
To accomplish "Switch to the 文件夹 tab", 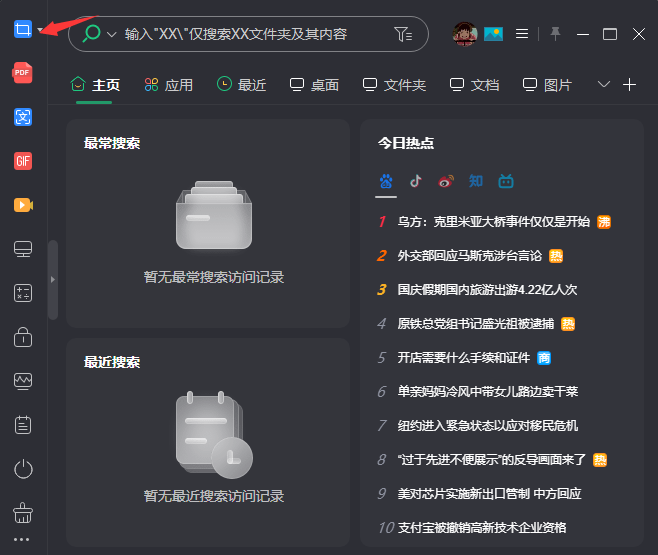I will 394,85.
